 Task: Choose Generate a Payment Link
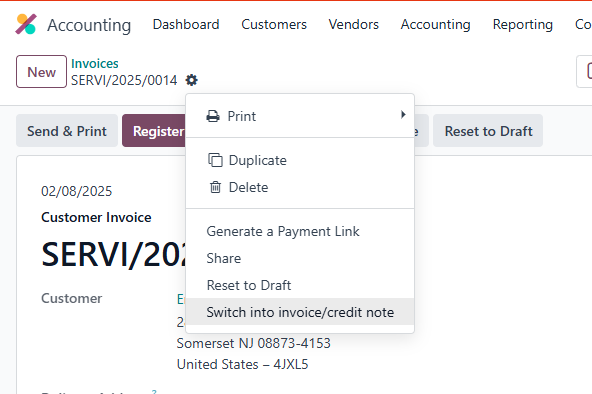click(300, 231)
